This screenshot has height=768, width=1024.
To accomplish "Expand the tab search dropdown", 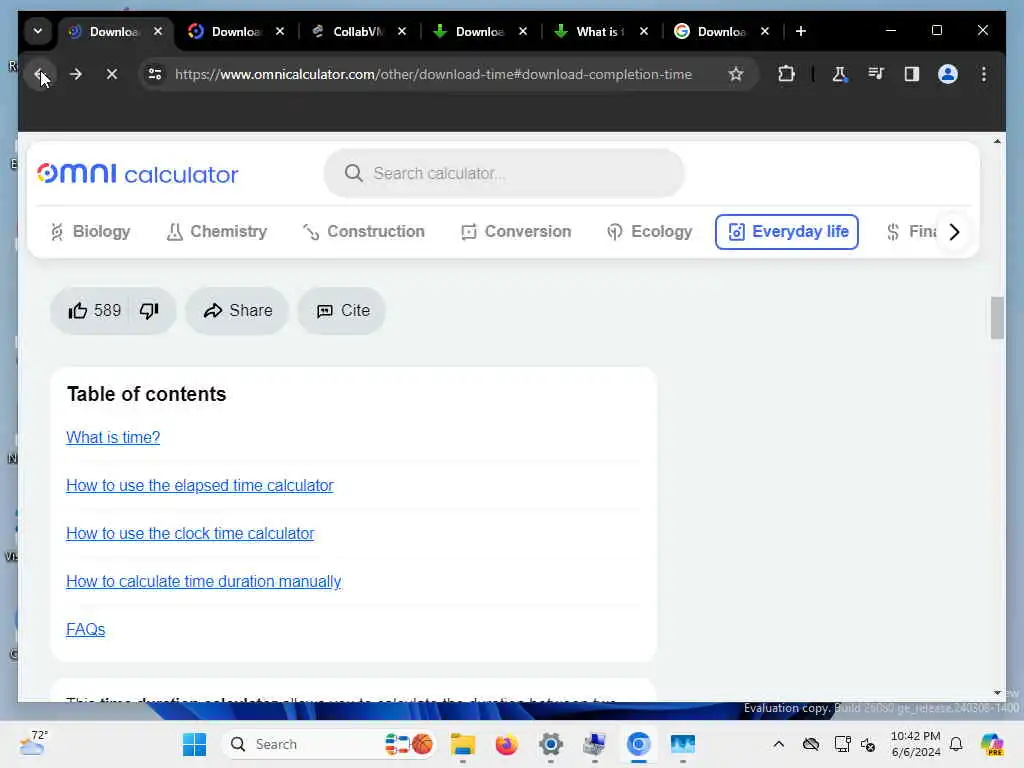I will 38,31.
